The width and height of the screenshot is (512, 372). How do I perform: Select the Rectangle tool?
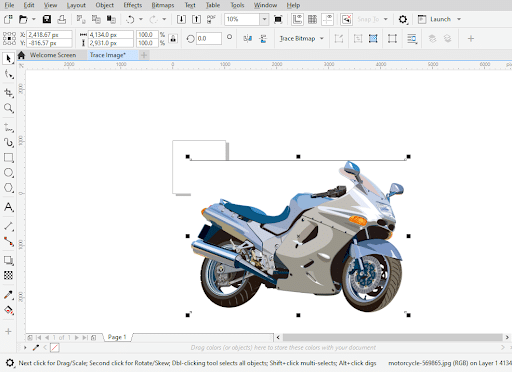click(8, 158)
